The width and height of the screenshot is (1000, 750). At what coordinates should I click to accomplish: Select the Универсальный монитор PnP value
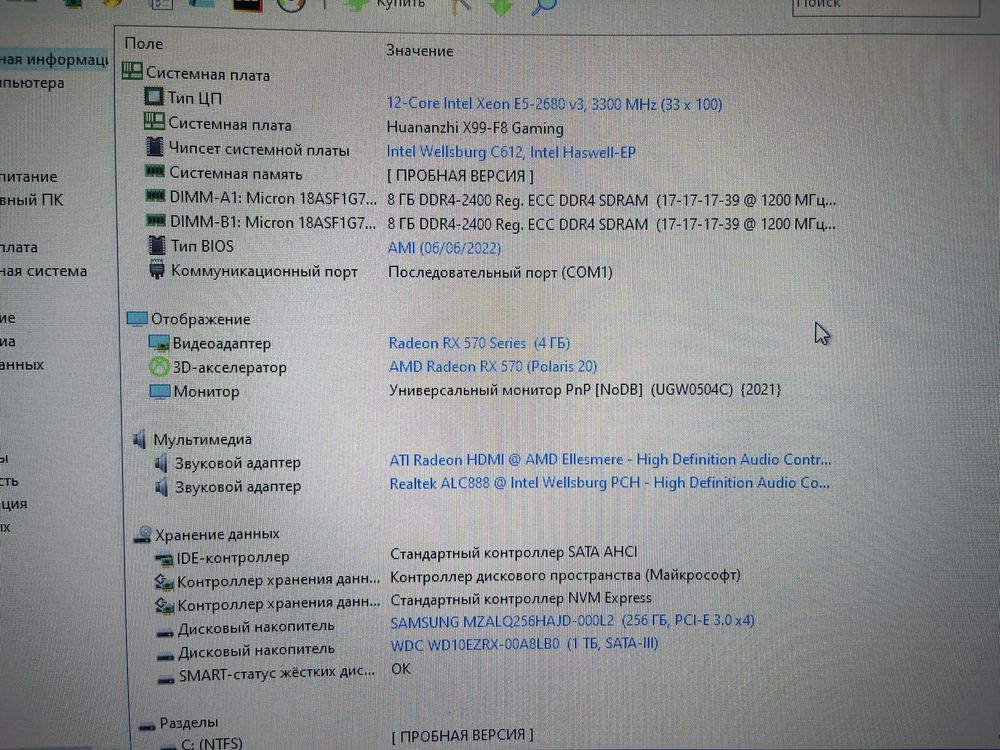[585, 389]
